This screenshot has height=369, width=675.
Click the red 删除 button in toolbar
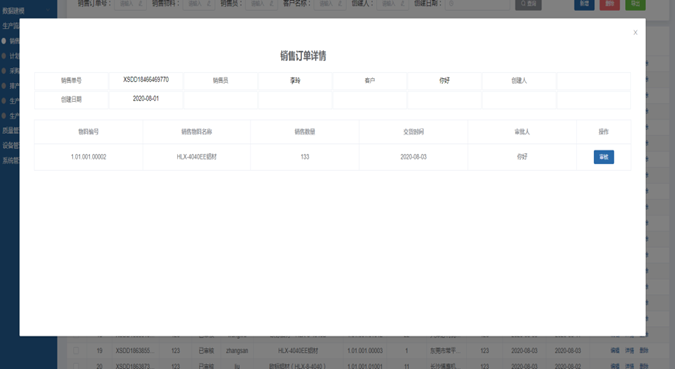pos(610,4)
